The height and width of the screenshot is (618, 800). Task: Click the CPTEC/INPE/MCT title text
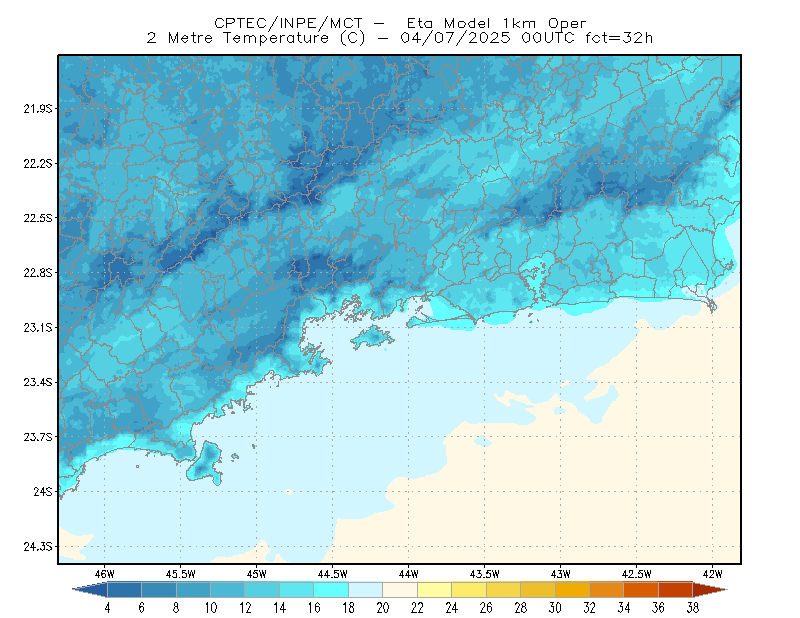(288, 23)
